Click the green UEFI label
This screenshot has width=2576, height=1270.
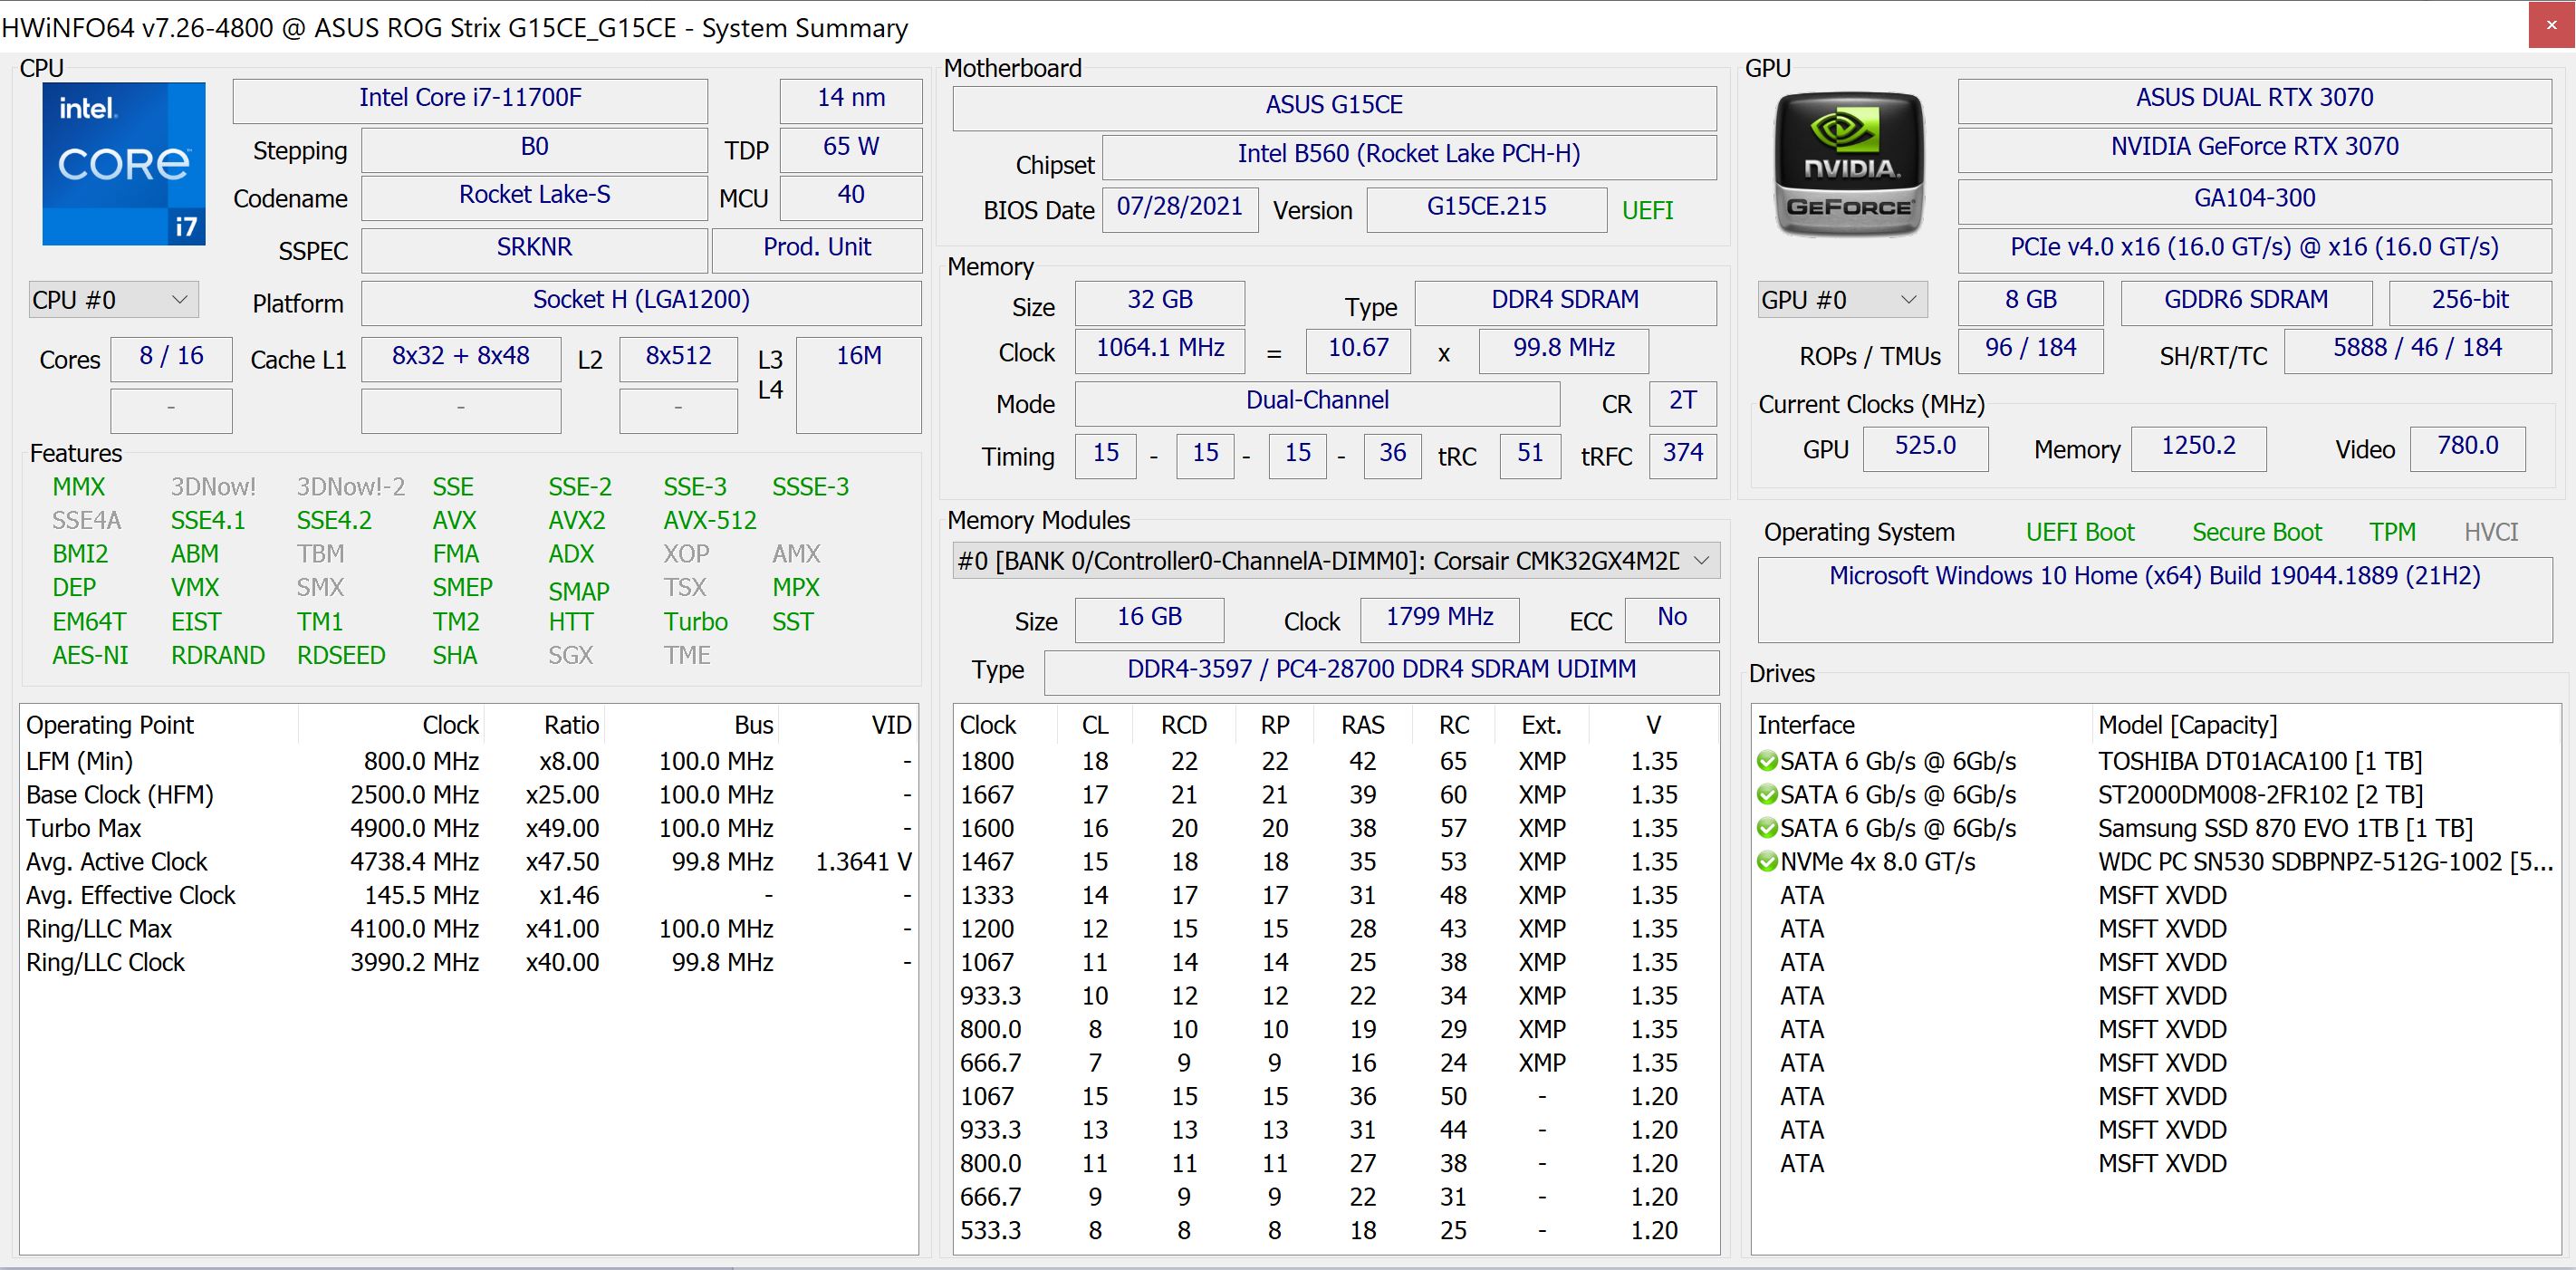[x=1647, y=211]
